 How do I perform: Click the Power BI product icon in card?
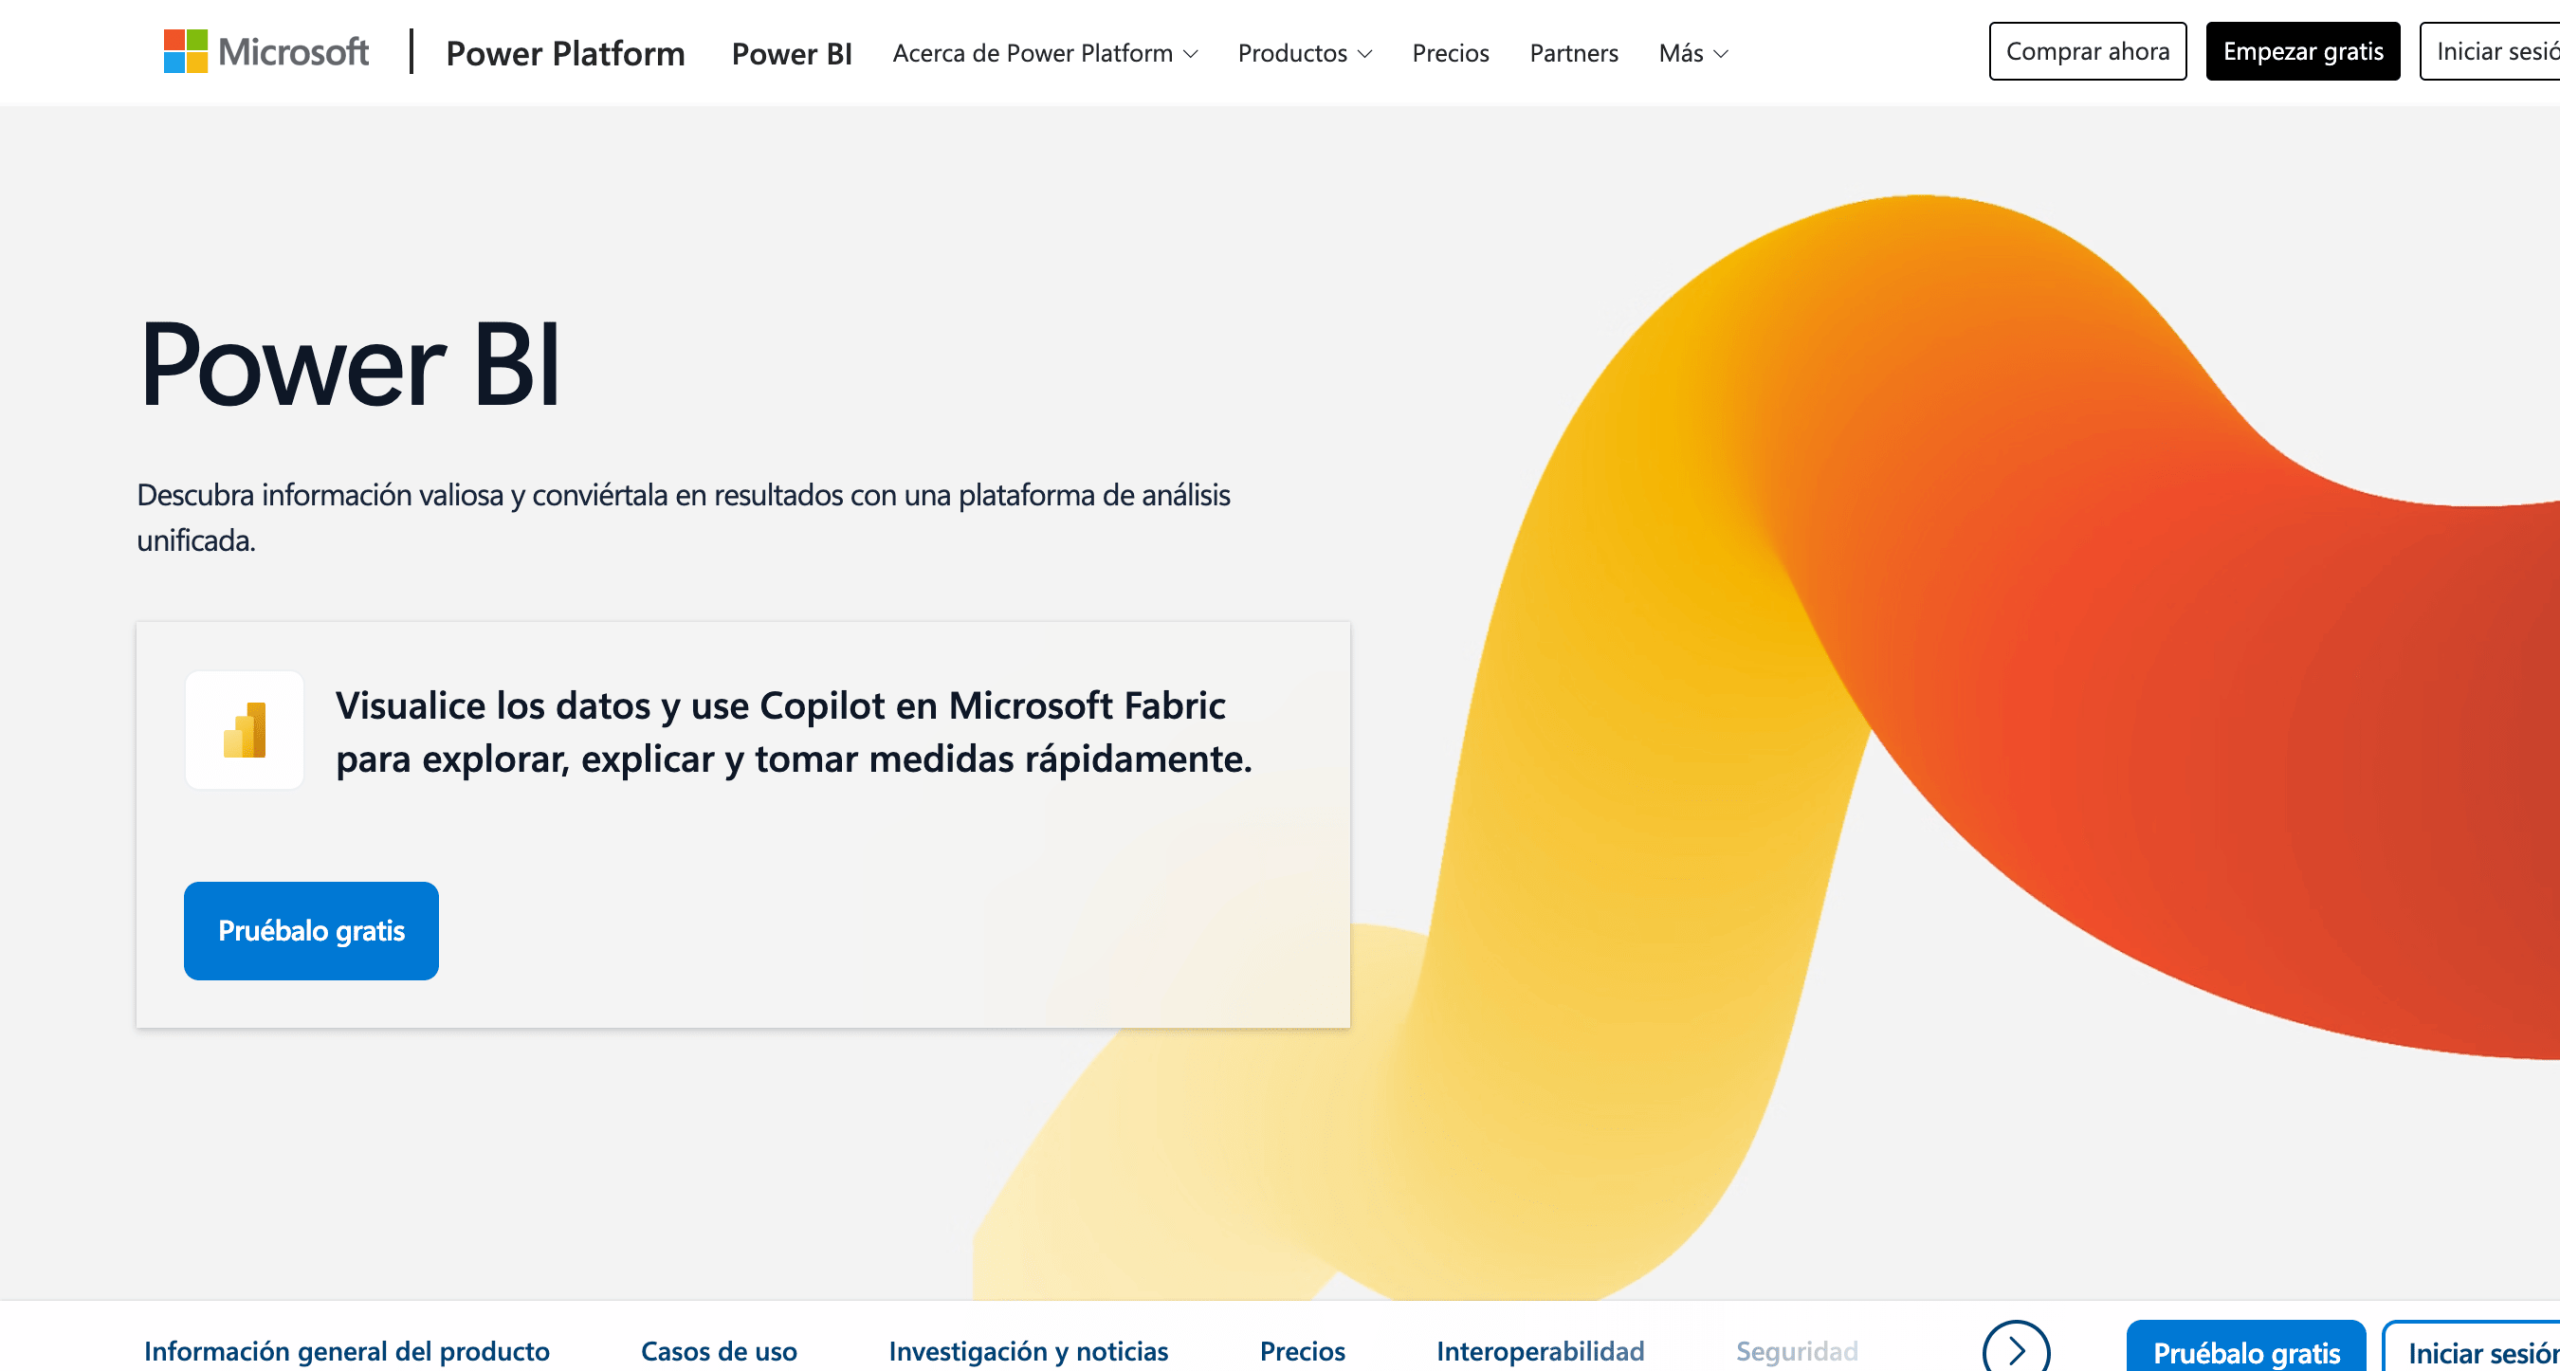click(244, 730)
